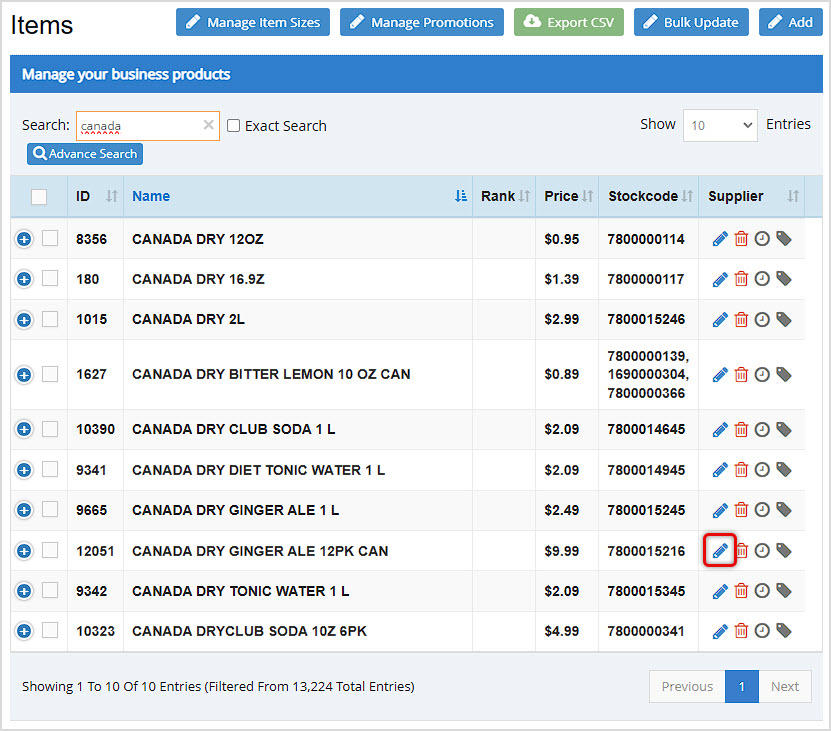Viewport: 831px width, 731px height.
Task: Expand the row for item 1627
Action: (x=23, y=374)
